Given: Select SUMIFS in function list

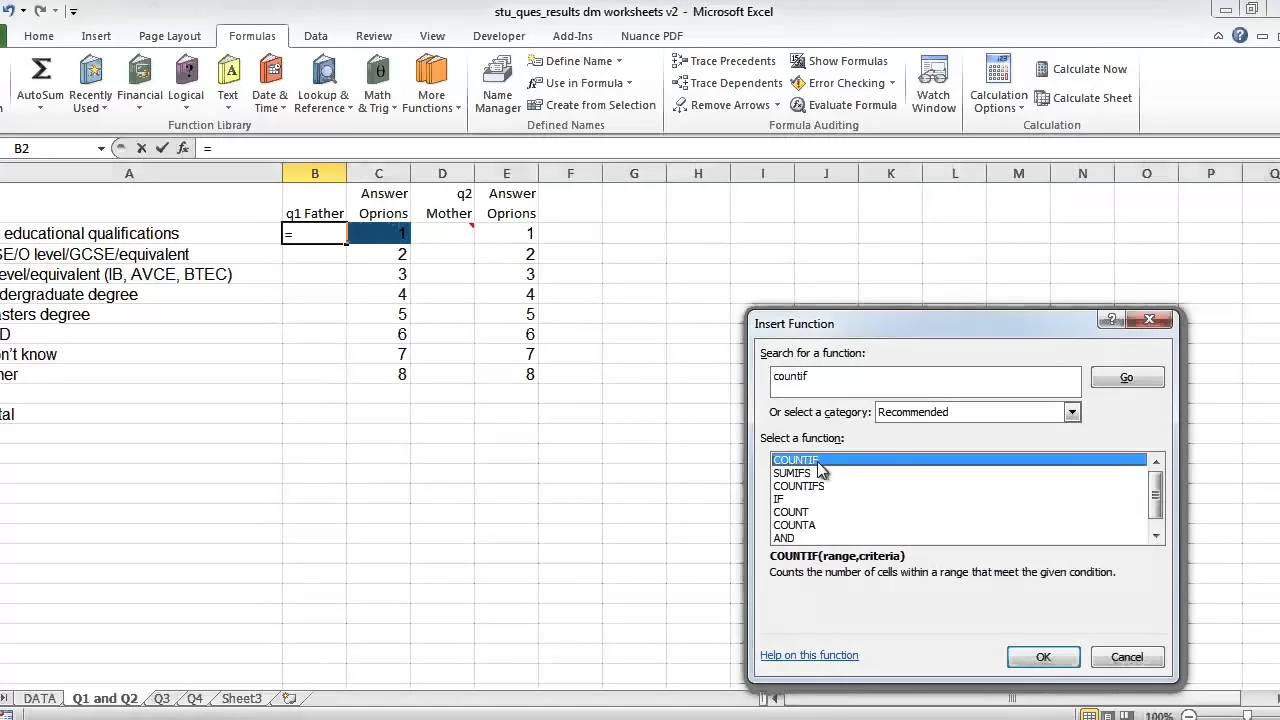Looking at the screenshot, I should click(x=958, y=473).
